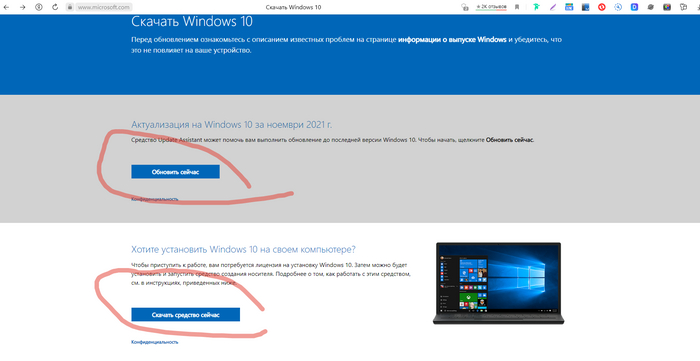Open the colorful dark square extension icon
The image size is (700, 361).
(x=667, y=7)
